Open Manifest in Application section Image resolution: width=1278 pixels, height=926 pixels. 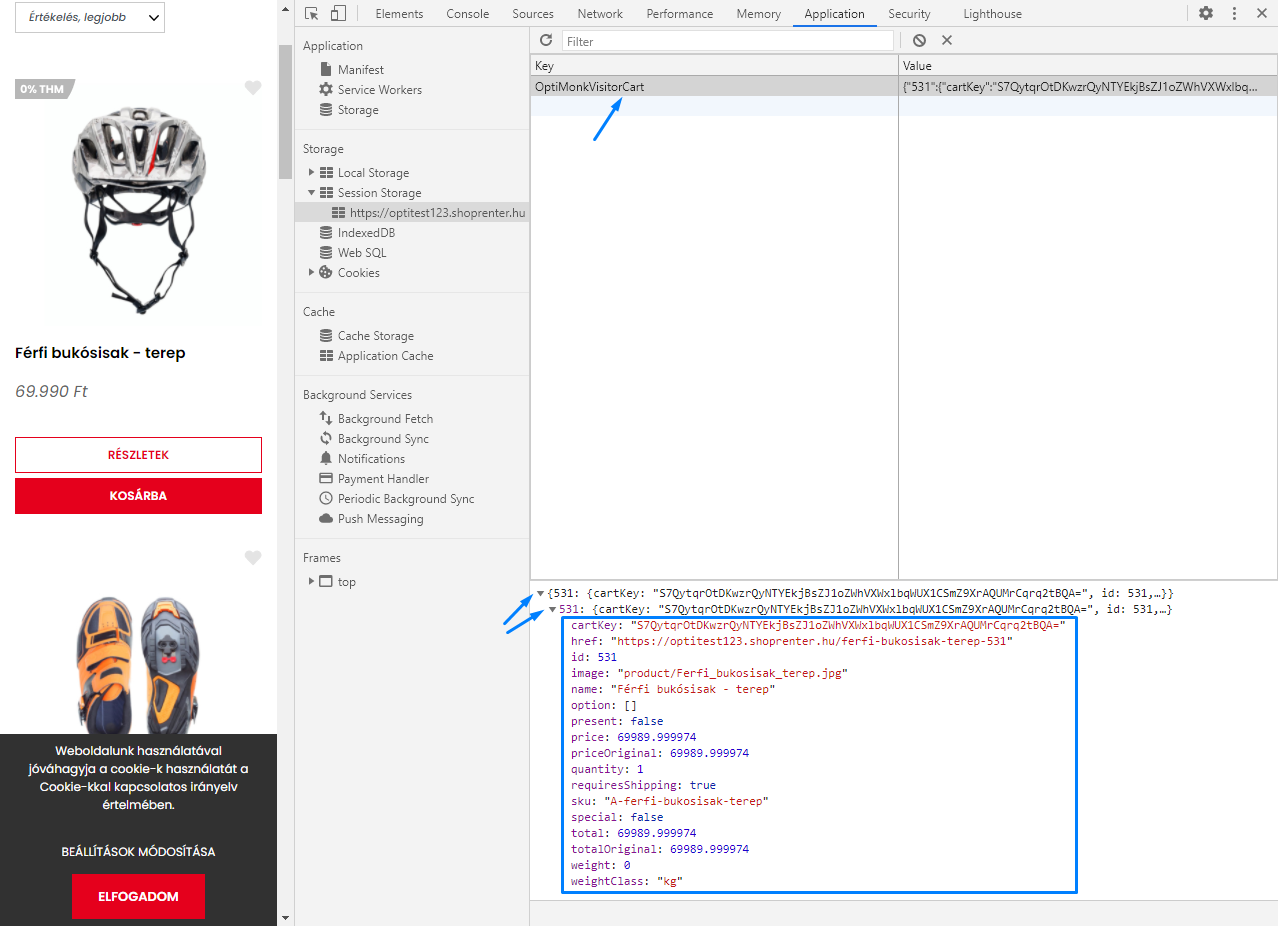pos(360,70)
